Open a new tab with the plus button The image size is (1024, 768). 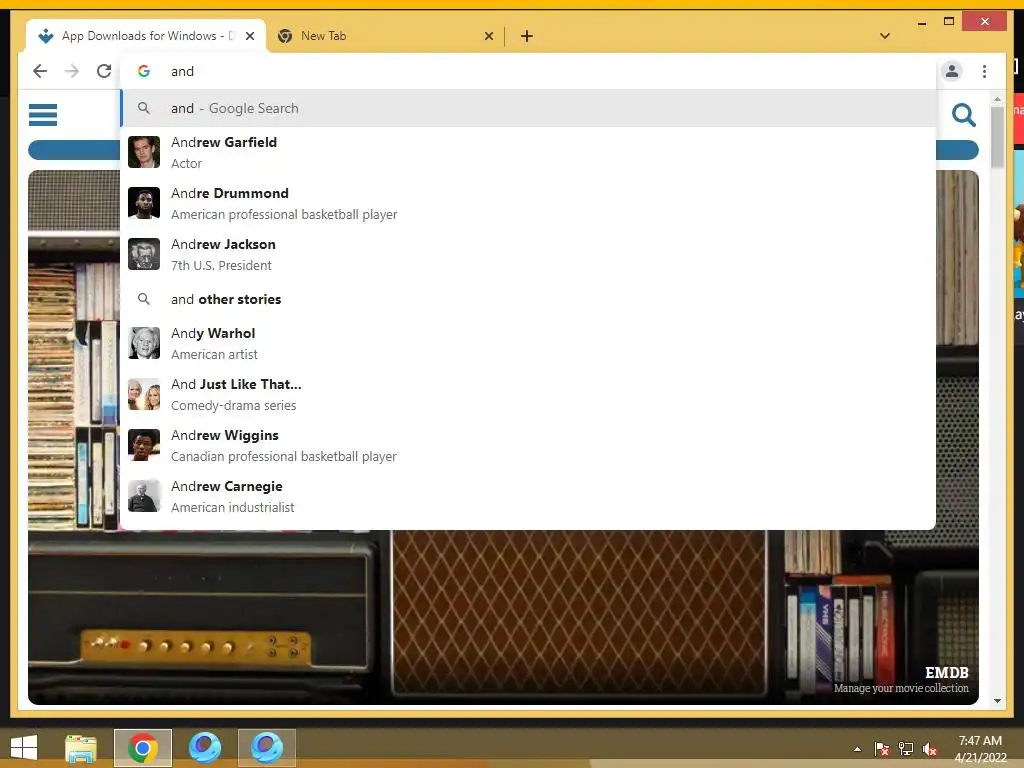click(527, 36)
